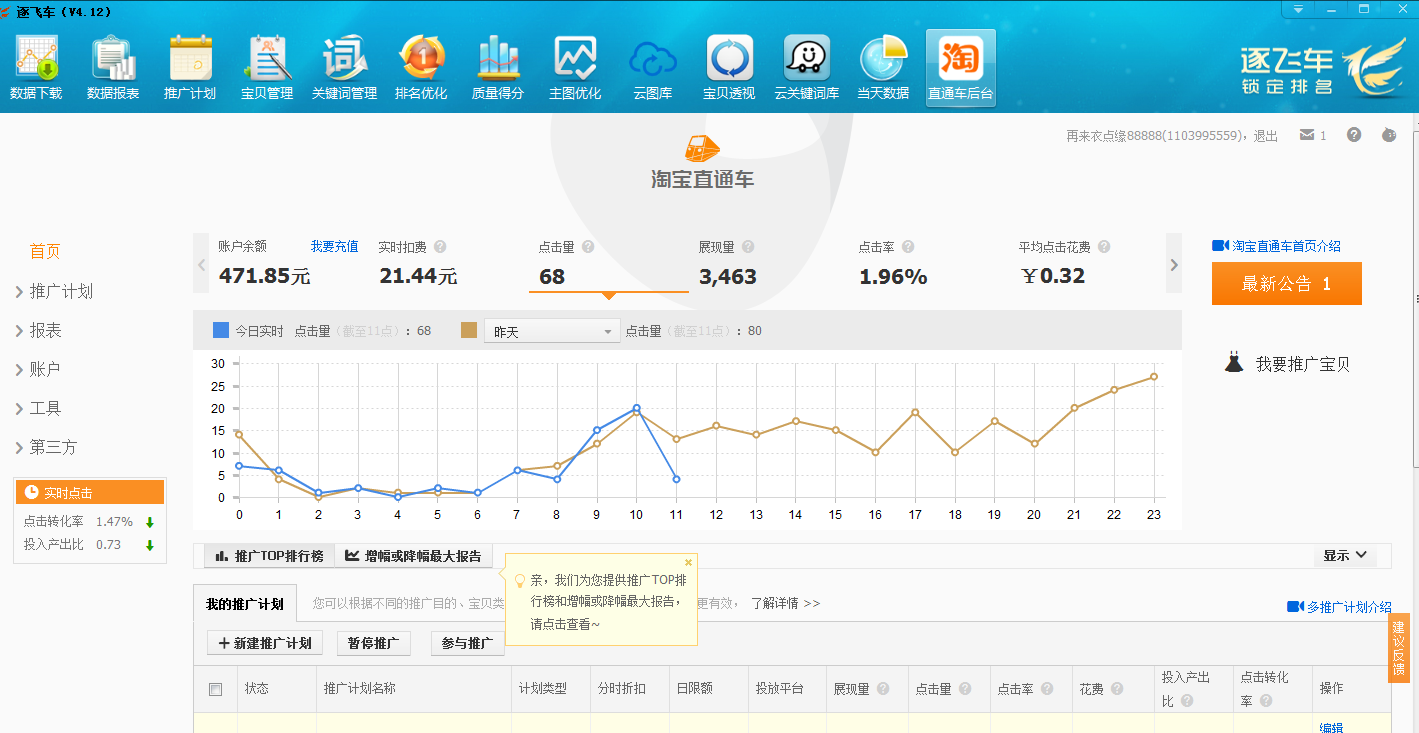
Task: Open the 关键词管理 toolbar icon
Action: [x=344, y=68]
